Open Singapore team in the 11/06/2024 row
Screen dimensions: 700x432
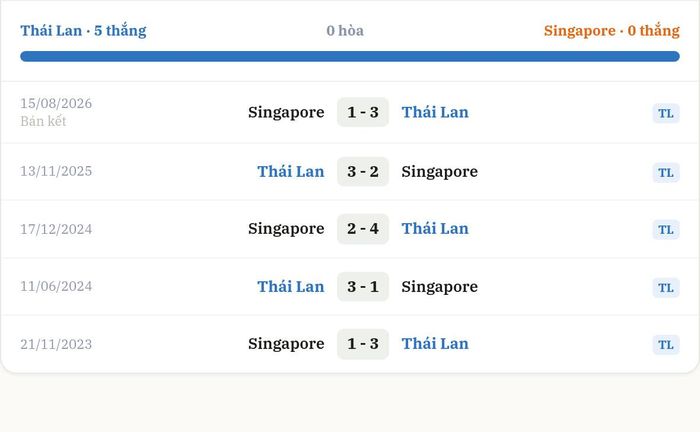click(x=440, y=287)
